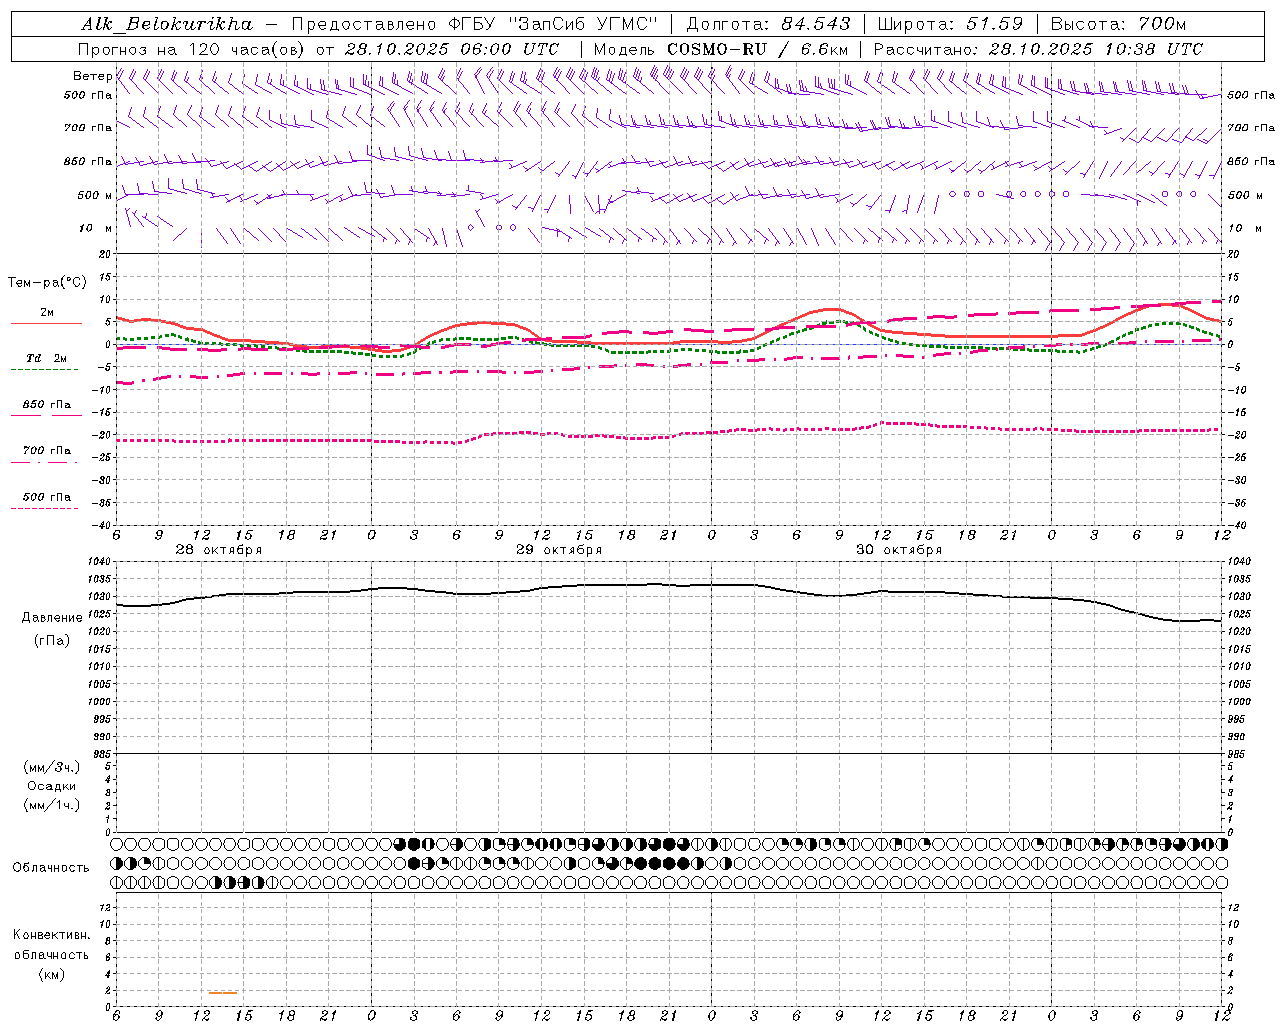Click 'Рассчитано: 28.10.2025 10:38 UTC' text

[1038, 49]
